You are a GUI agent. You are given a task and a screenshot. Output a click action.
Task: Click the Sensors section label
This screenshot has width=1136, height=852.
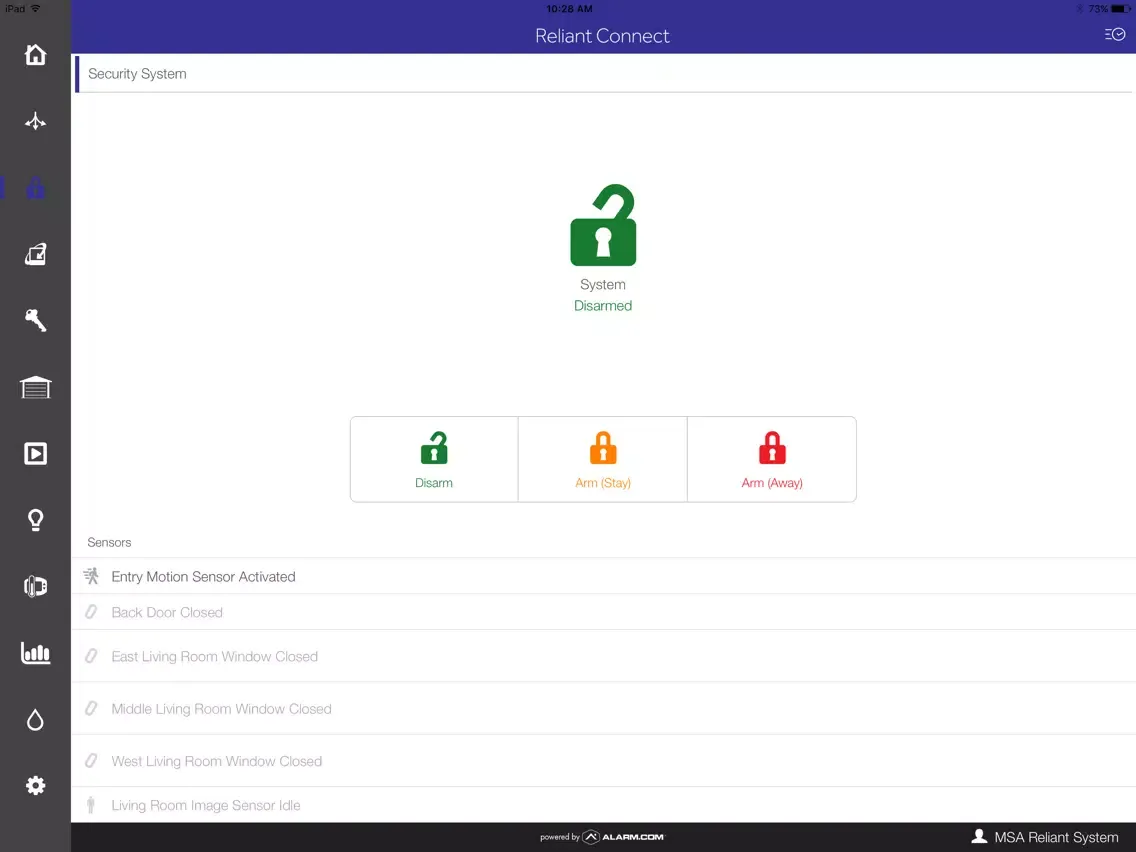click(x=109, y=543)
